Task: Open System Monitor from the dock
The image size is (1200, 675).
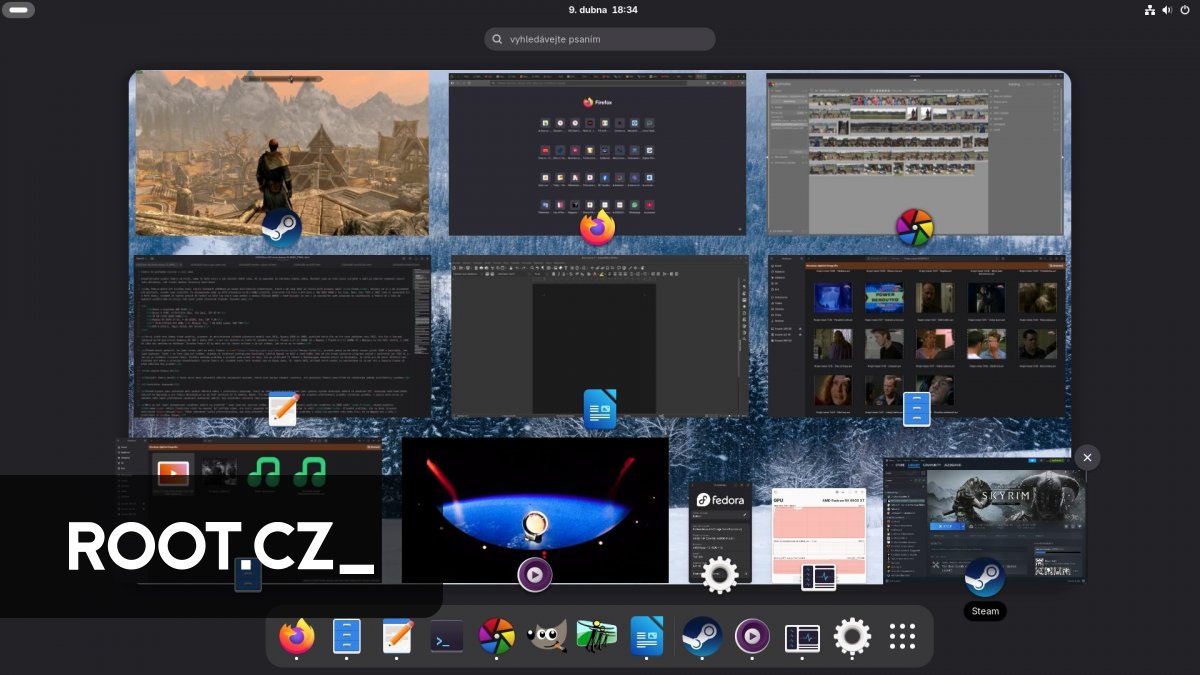Action: click(x=800, y=636)
